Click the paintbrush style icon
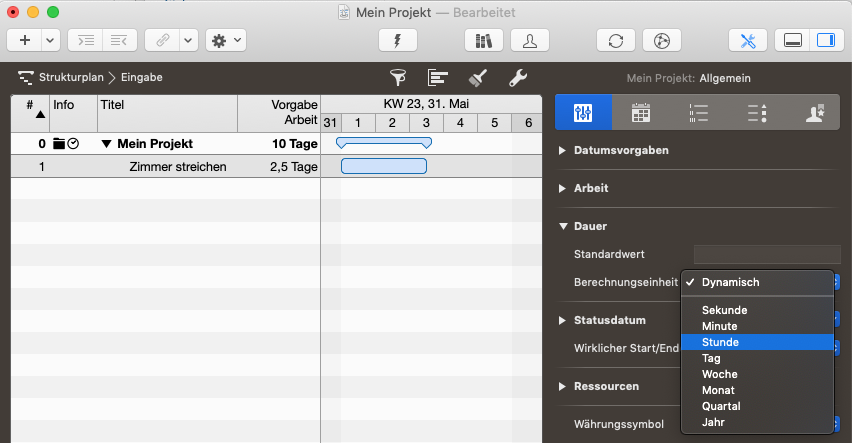The height and width of the screenshot is (443, 852). point(478,77)
